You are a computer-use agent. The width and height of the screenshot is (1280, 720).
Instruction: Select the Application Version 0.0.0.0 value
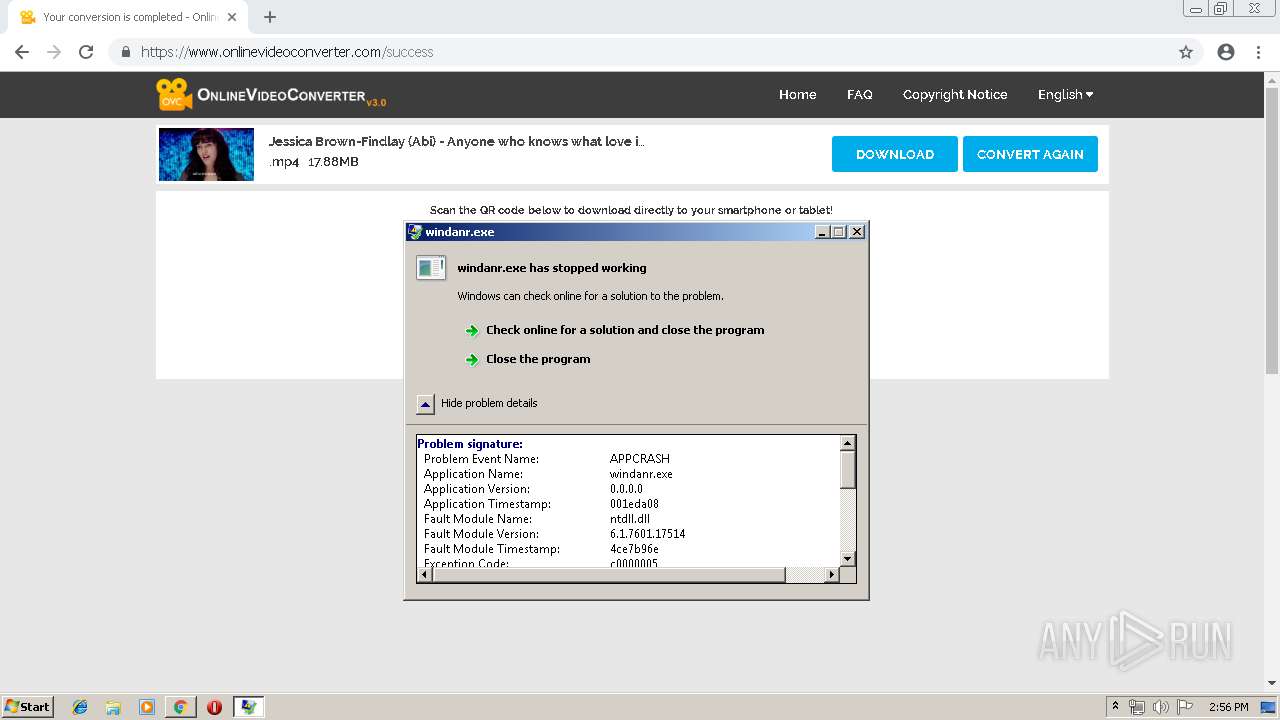(626, 489)
